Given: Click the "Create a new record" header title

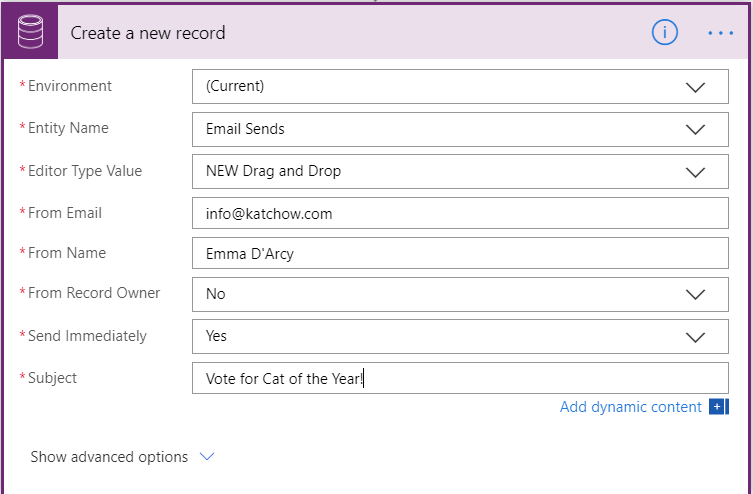Looking at the screenshot, I should pos(148,33).
